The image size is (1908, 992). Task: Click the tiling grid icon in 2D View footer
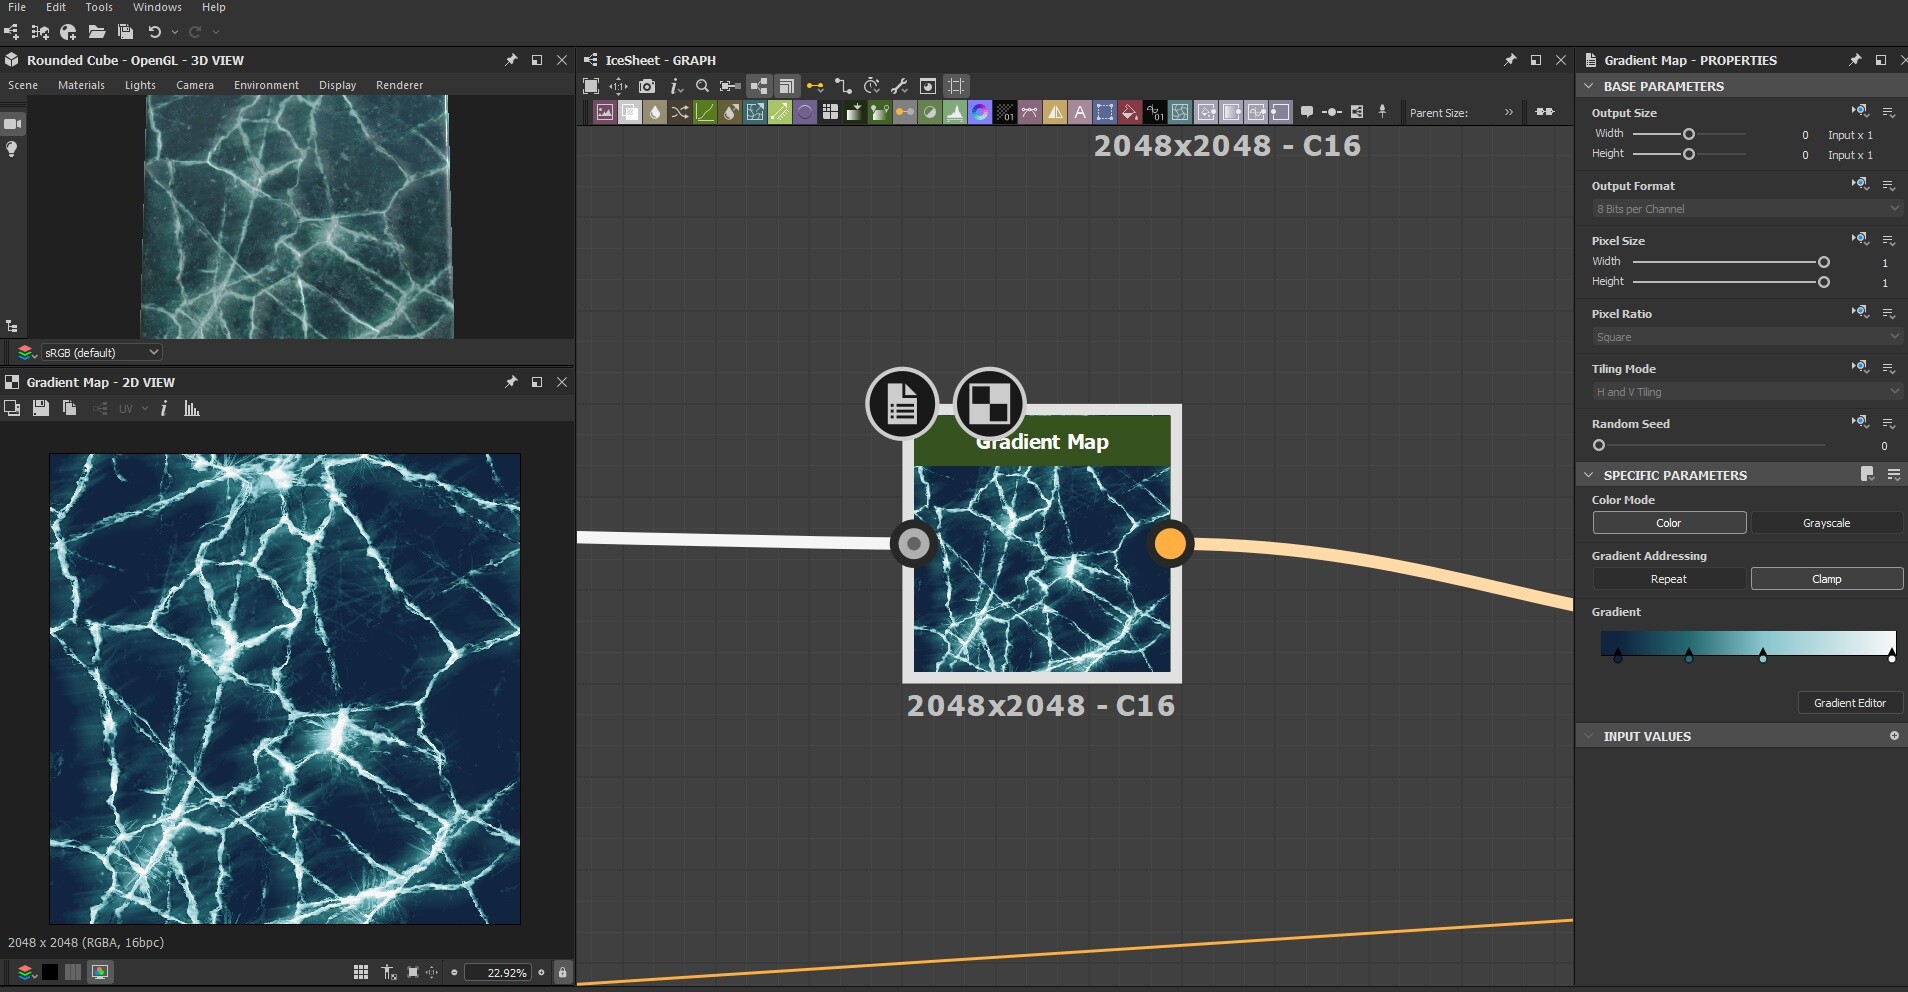(361, 972)
